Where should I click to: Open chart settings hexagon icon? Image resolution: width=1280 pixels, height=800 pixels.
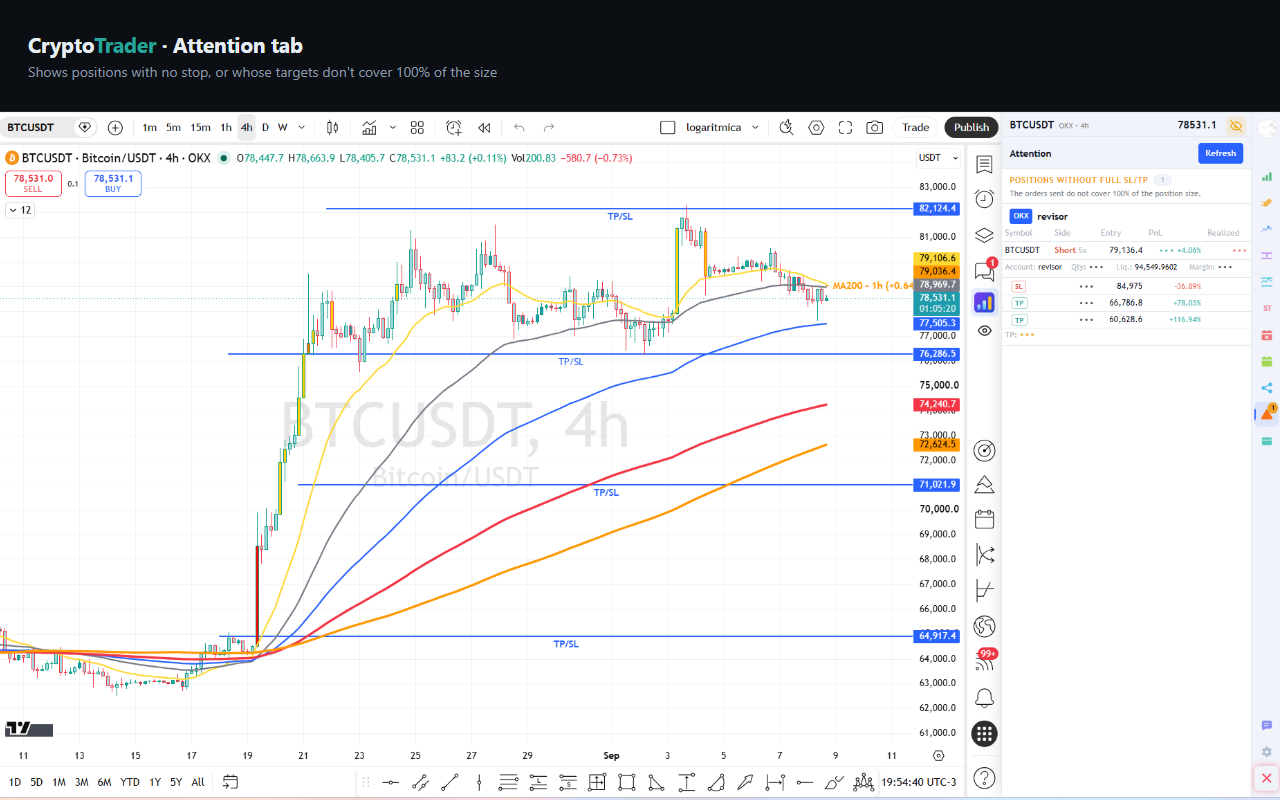pos(816,127)
